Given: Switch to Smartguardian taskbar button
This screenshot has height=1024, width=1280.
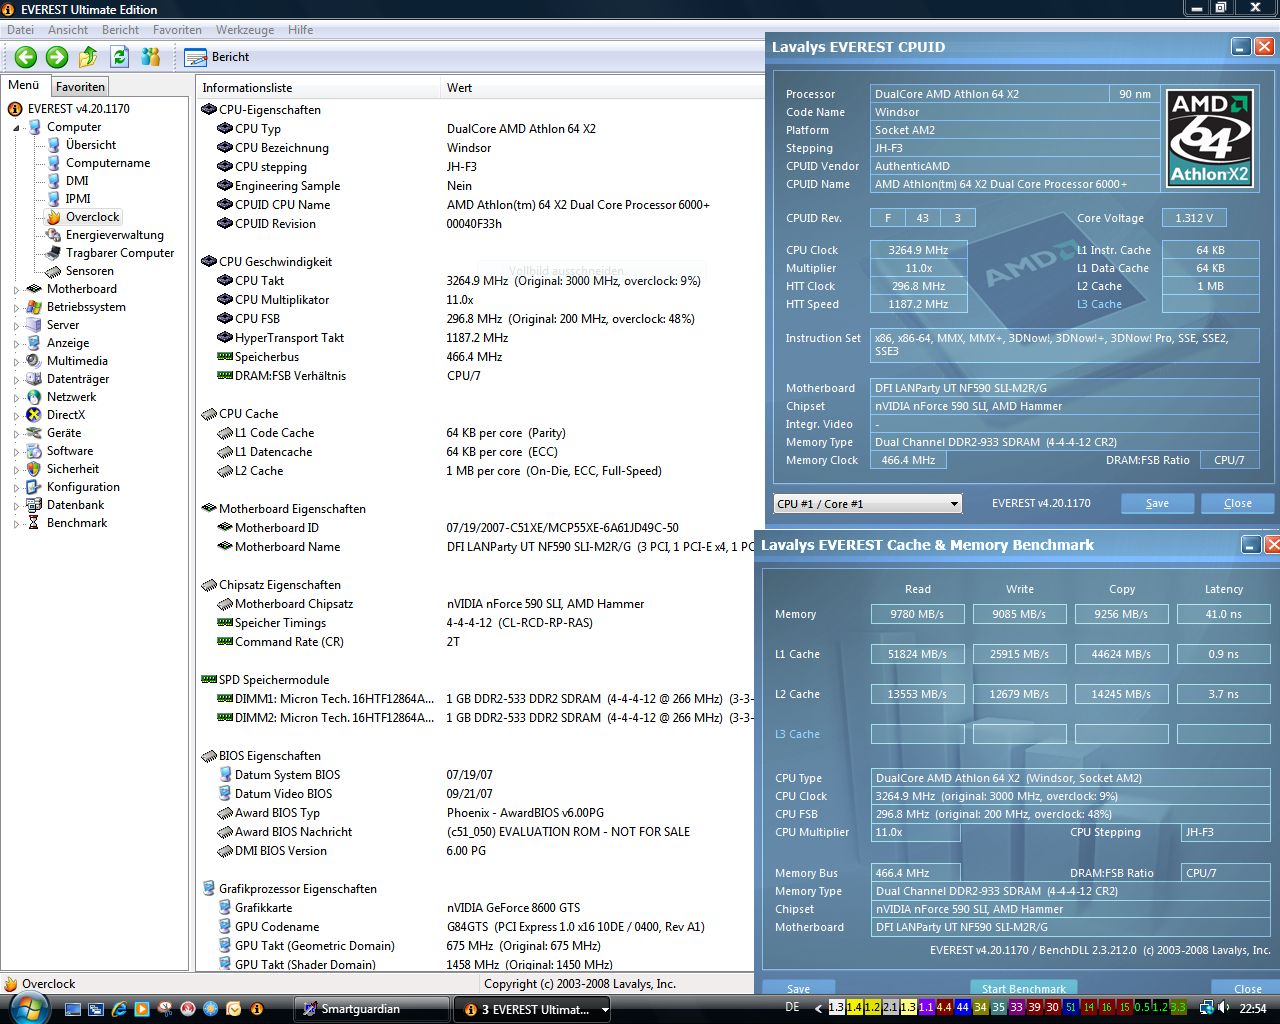Looking at the screenshot, I should [x=372, y=1009].
